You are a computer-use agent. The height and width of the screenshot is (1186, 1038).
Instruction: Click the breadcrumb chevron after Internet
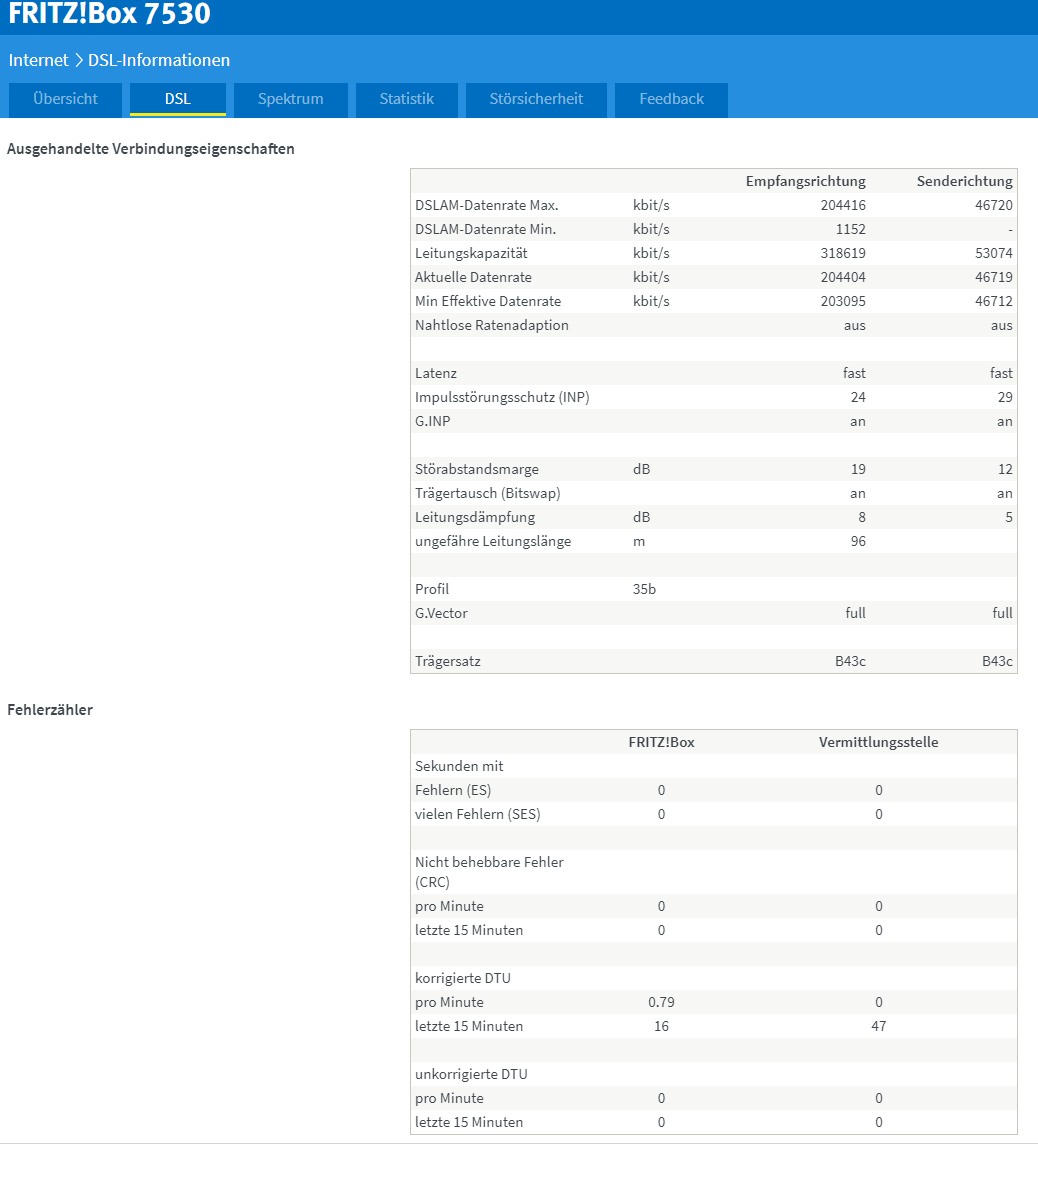pyautogui.click(x=79, y=61)
